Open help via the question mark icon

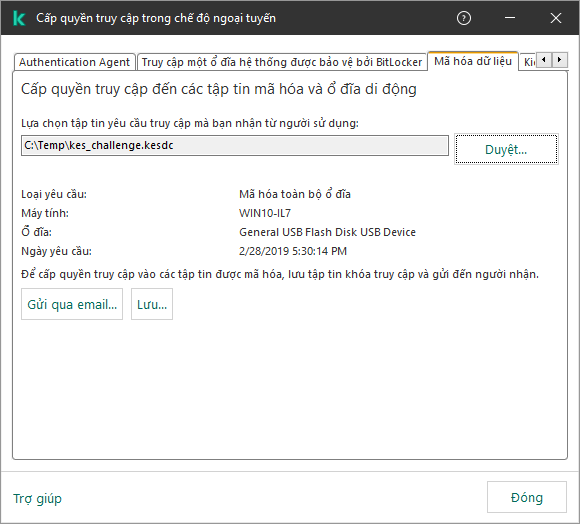[463, 18]
